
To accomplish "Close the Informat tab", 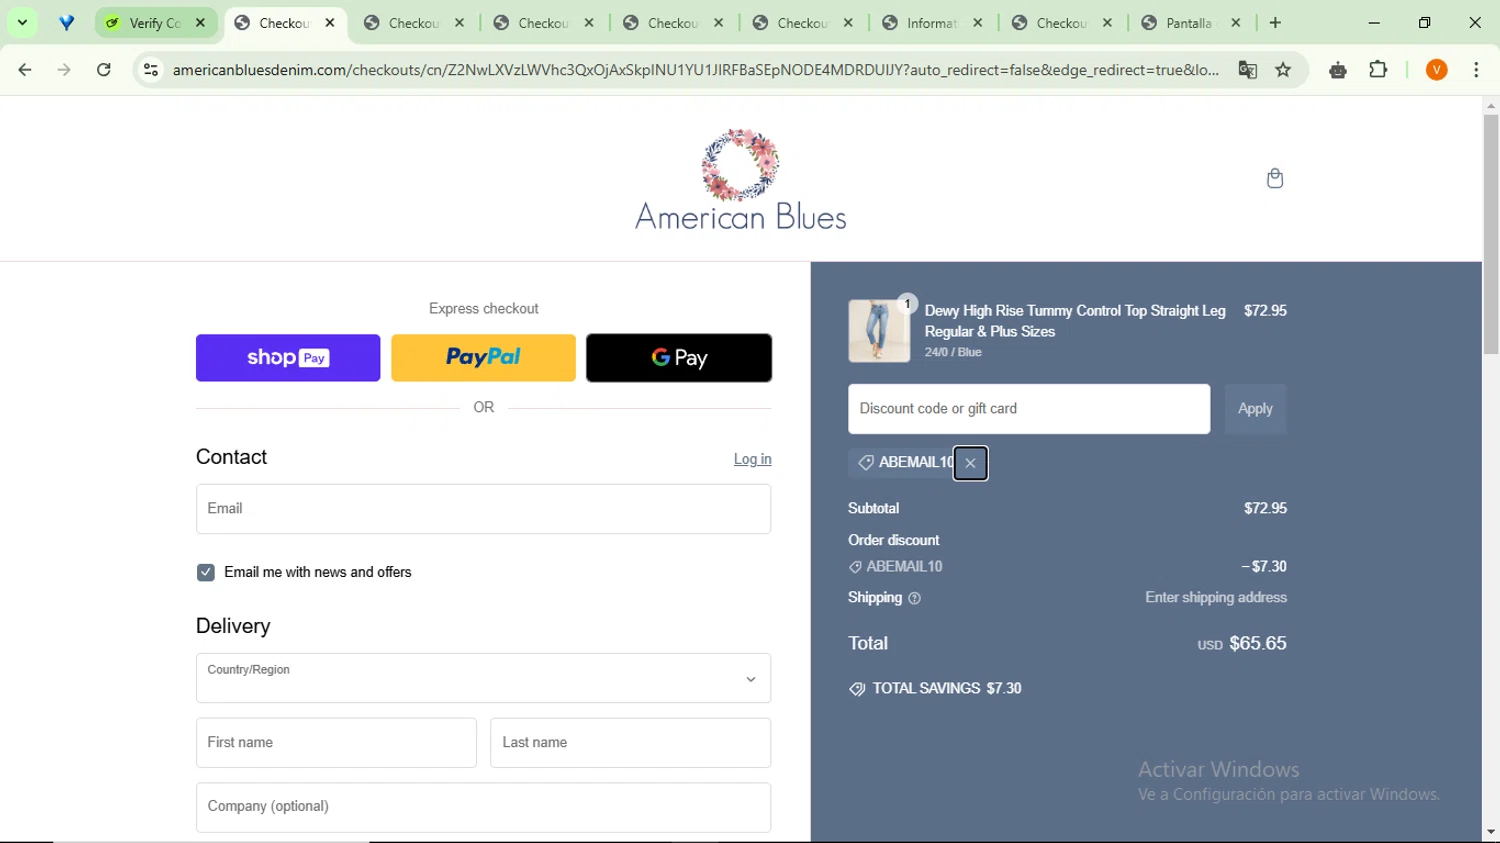I will [977, 22].
